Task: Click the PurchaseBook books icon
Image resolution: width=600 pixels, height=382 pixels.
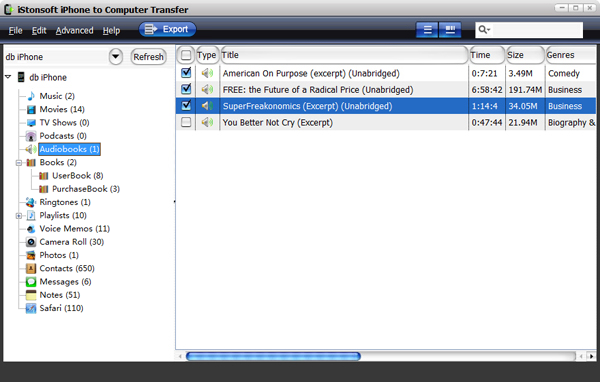Action: pyautogui.click(x=44, y=189)
